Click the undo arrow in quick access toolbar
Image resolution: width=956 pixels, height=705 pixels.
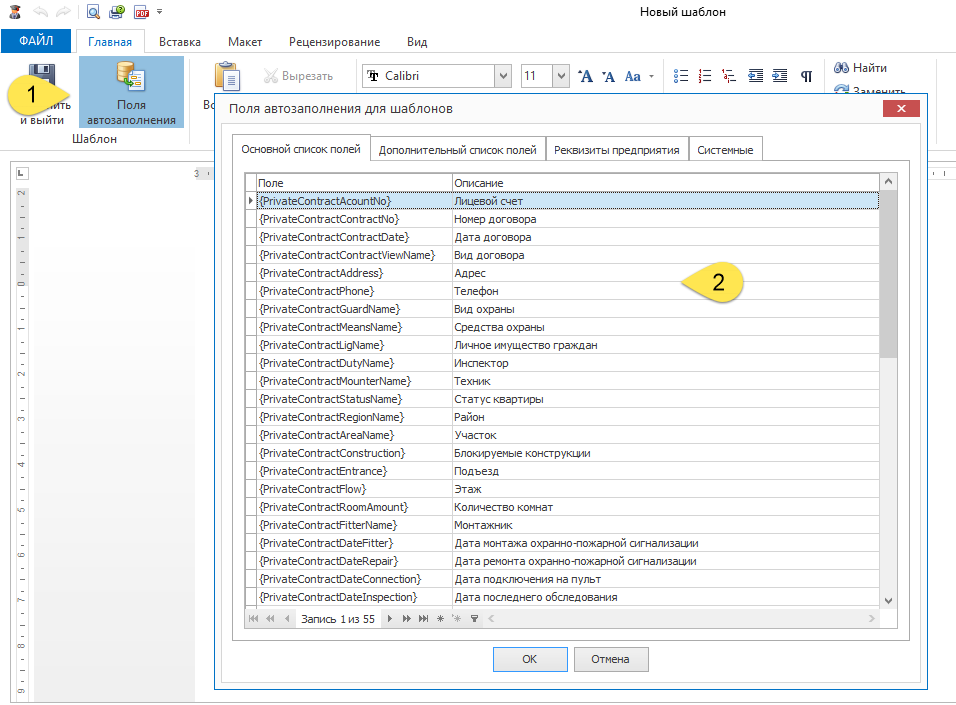coord(40,12)
